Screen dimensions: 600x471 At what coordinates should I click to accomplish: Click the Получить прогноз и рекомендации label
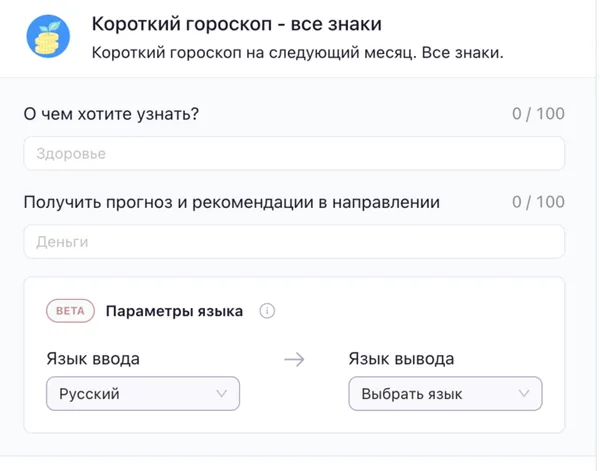point(231,202)
